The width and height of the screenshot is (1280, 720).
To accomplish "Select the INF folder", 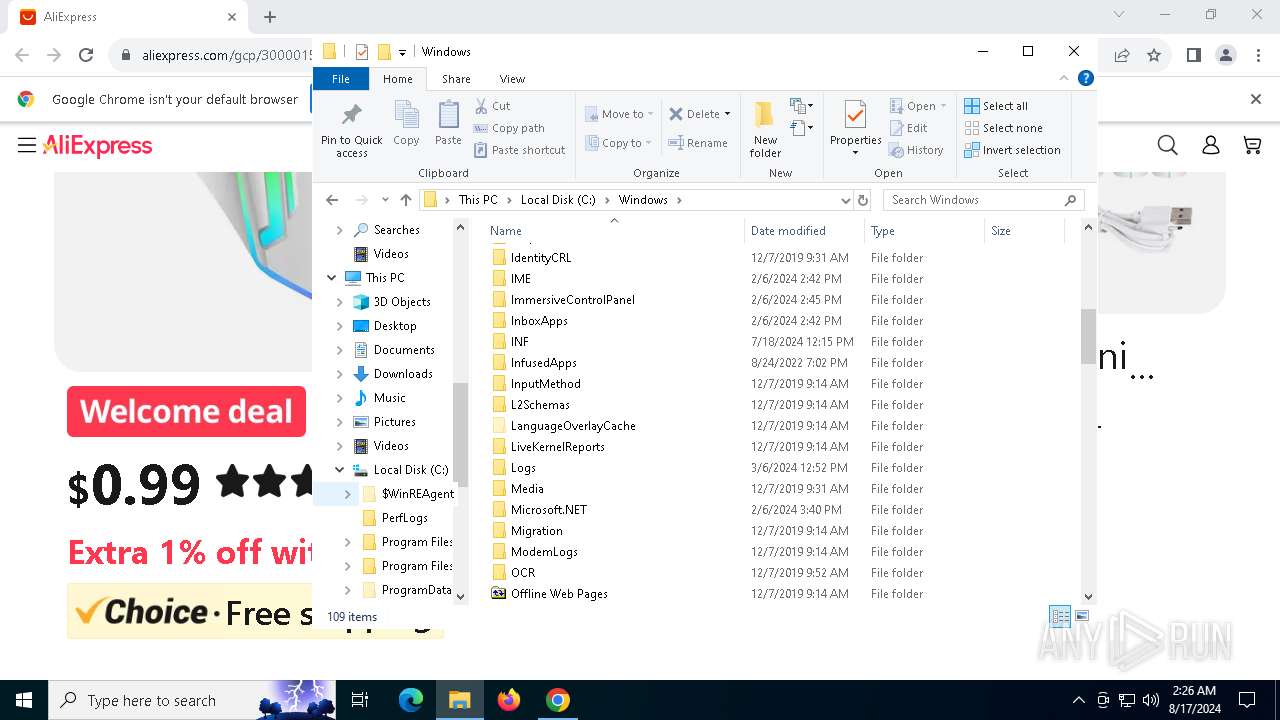I will tap(519, 342).
